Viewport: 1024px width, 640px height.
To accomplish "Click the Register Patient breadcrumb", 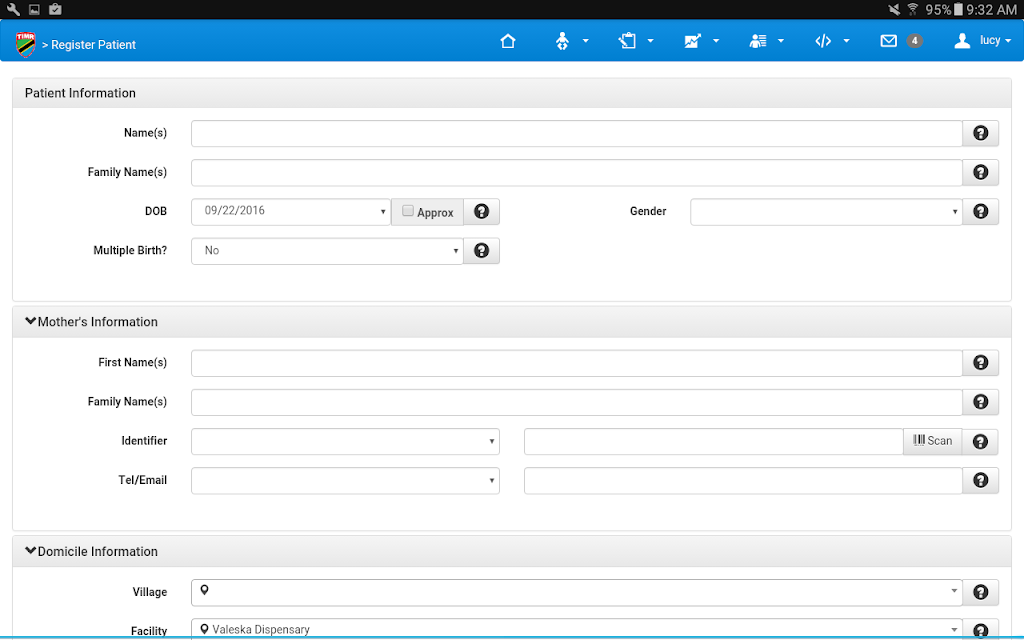I will coord(93,45).
